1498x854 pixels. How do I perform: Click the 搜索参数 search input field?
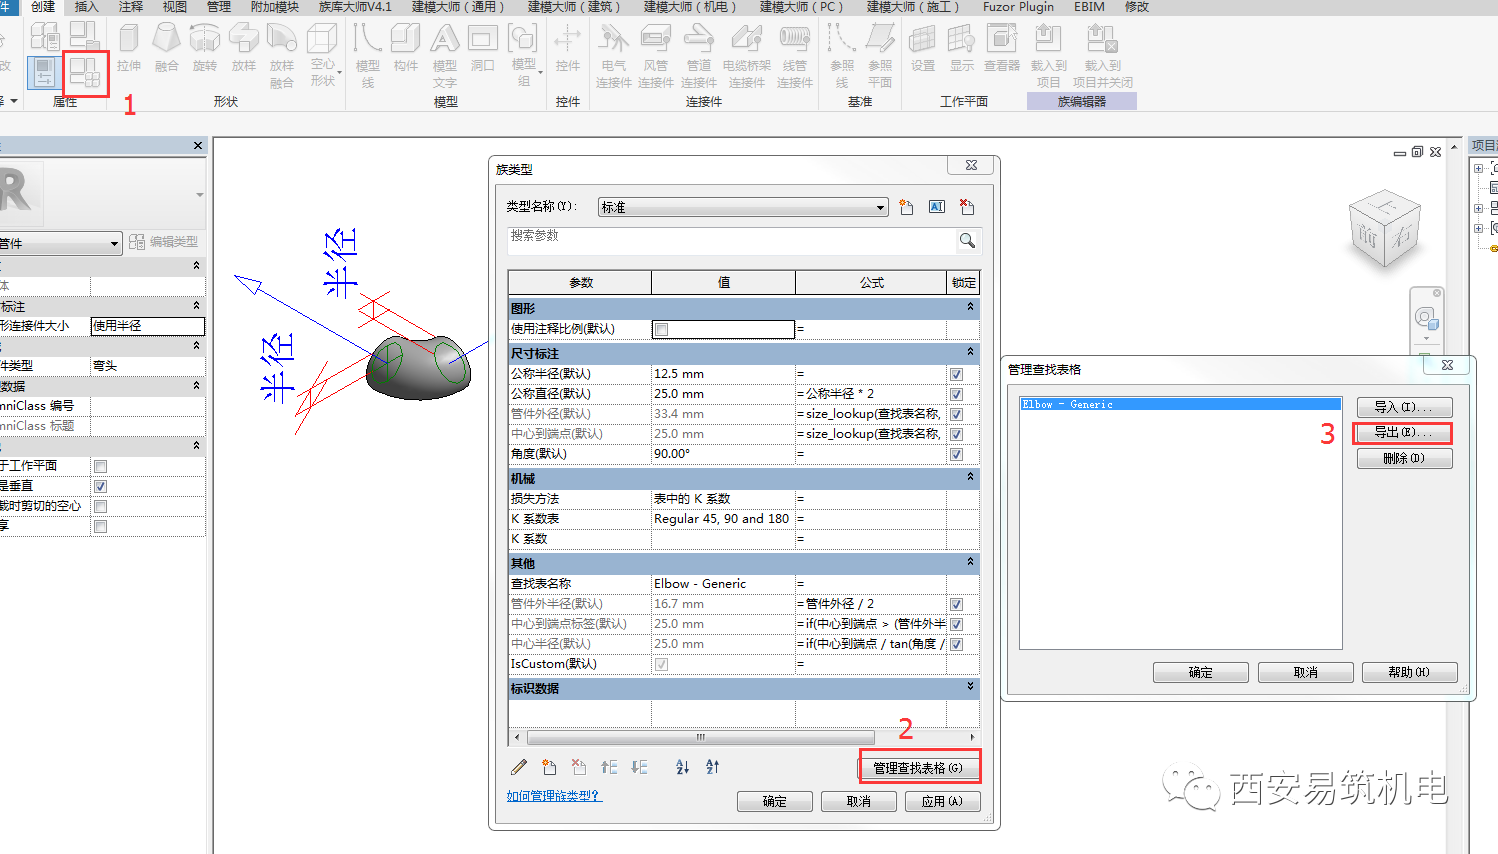point(731,240)
